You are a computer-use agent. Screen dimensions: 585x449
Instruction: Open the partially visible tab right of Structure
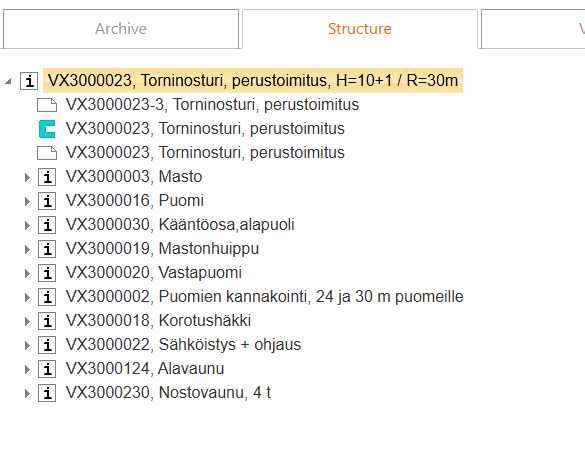(x=533, y=29)
